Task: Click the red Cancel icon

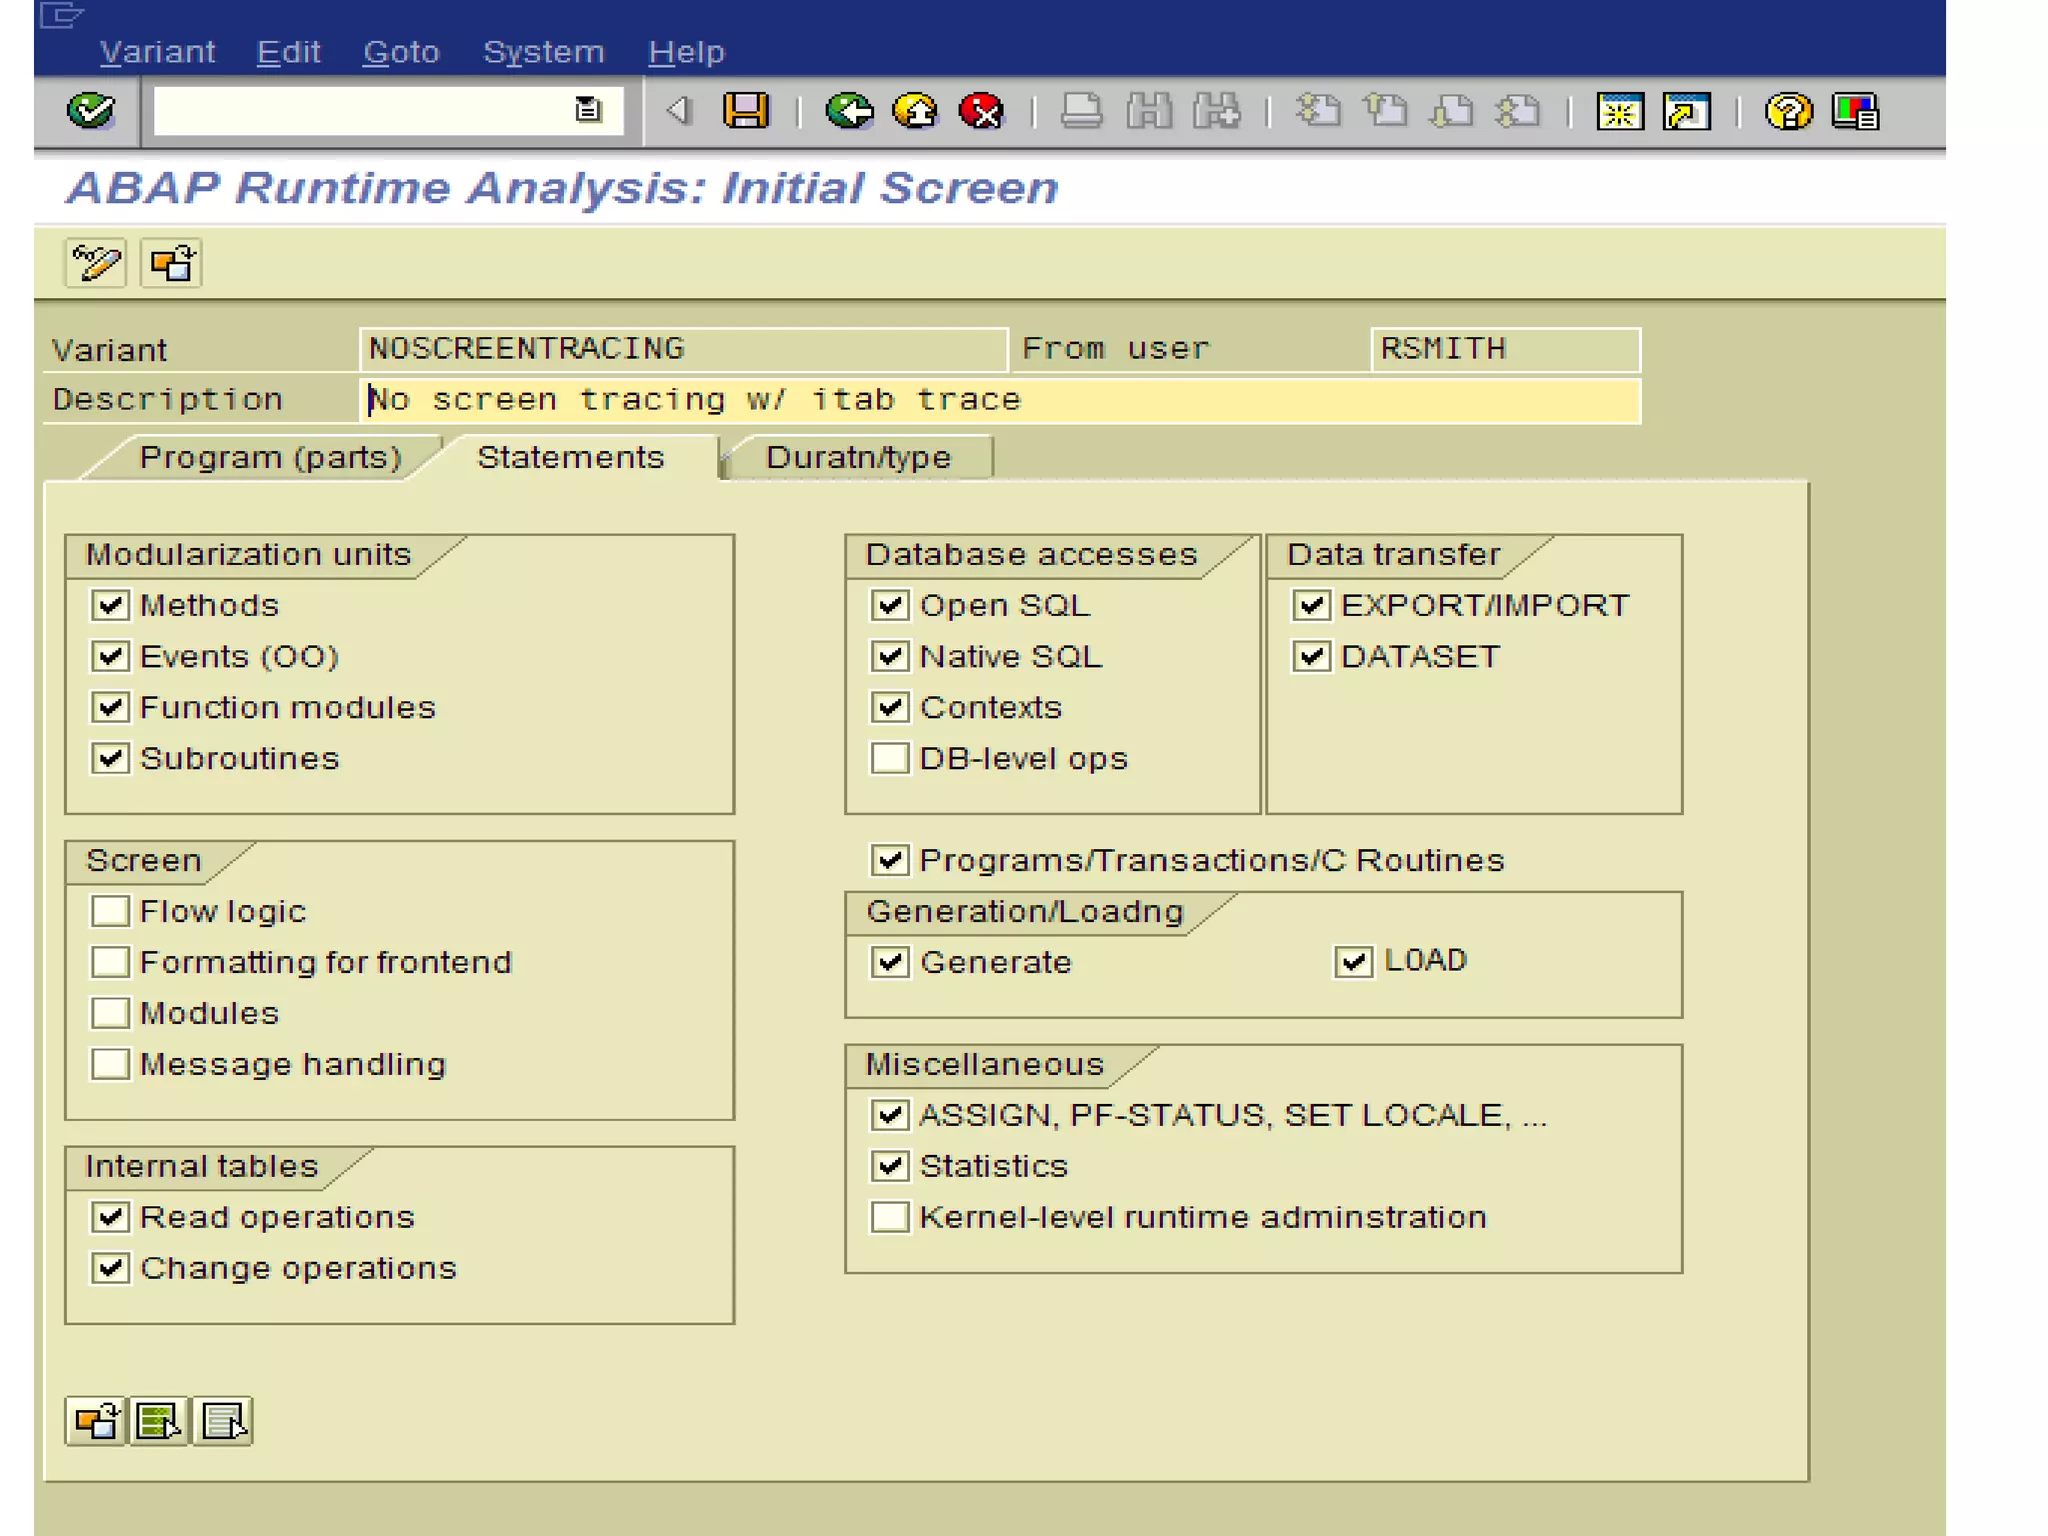Action: 981,110
